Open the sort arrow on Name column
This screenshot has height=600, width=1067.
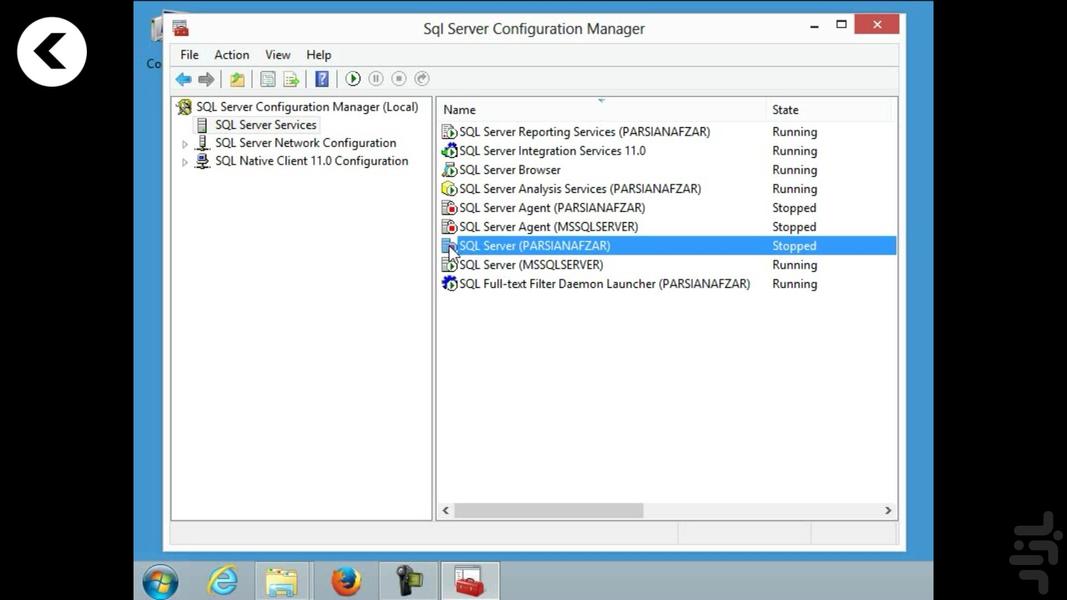click(x=600, y=100)
